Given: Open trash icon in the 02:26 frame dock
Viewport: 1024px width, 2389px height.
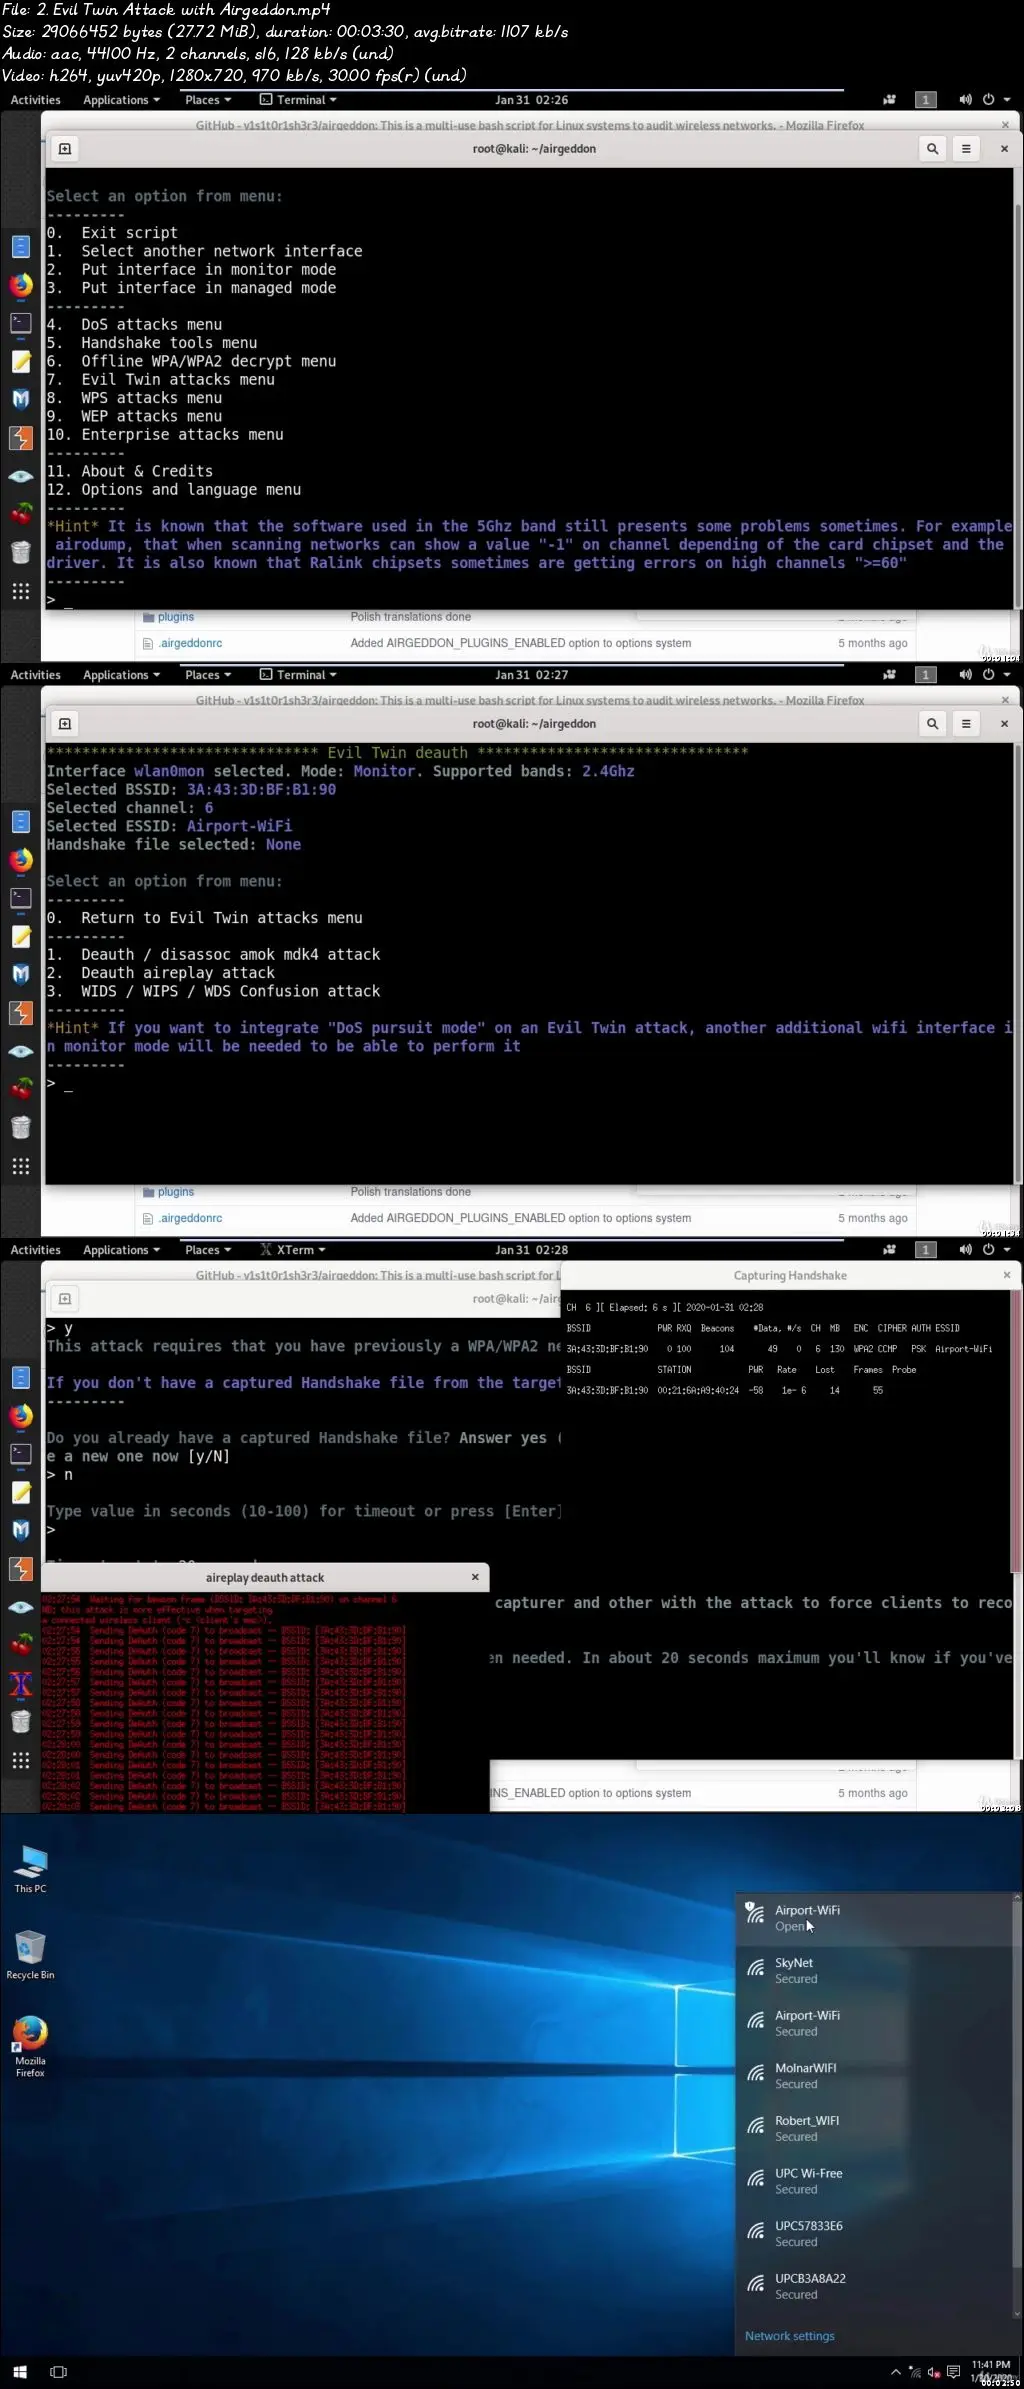Looking at the screenshot, I should coord(21,552).
